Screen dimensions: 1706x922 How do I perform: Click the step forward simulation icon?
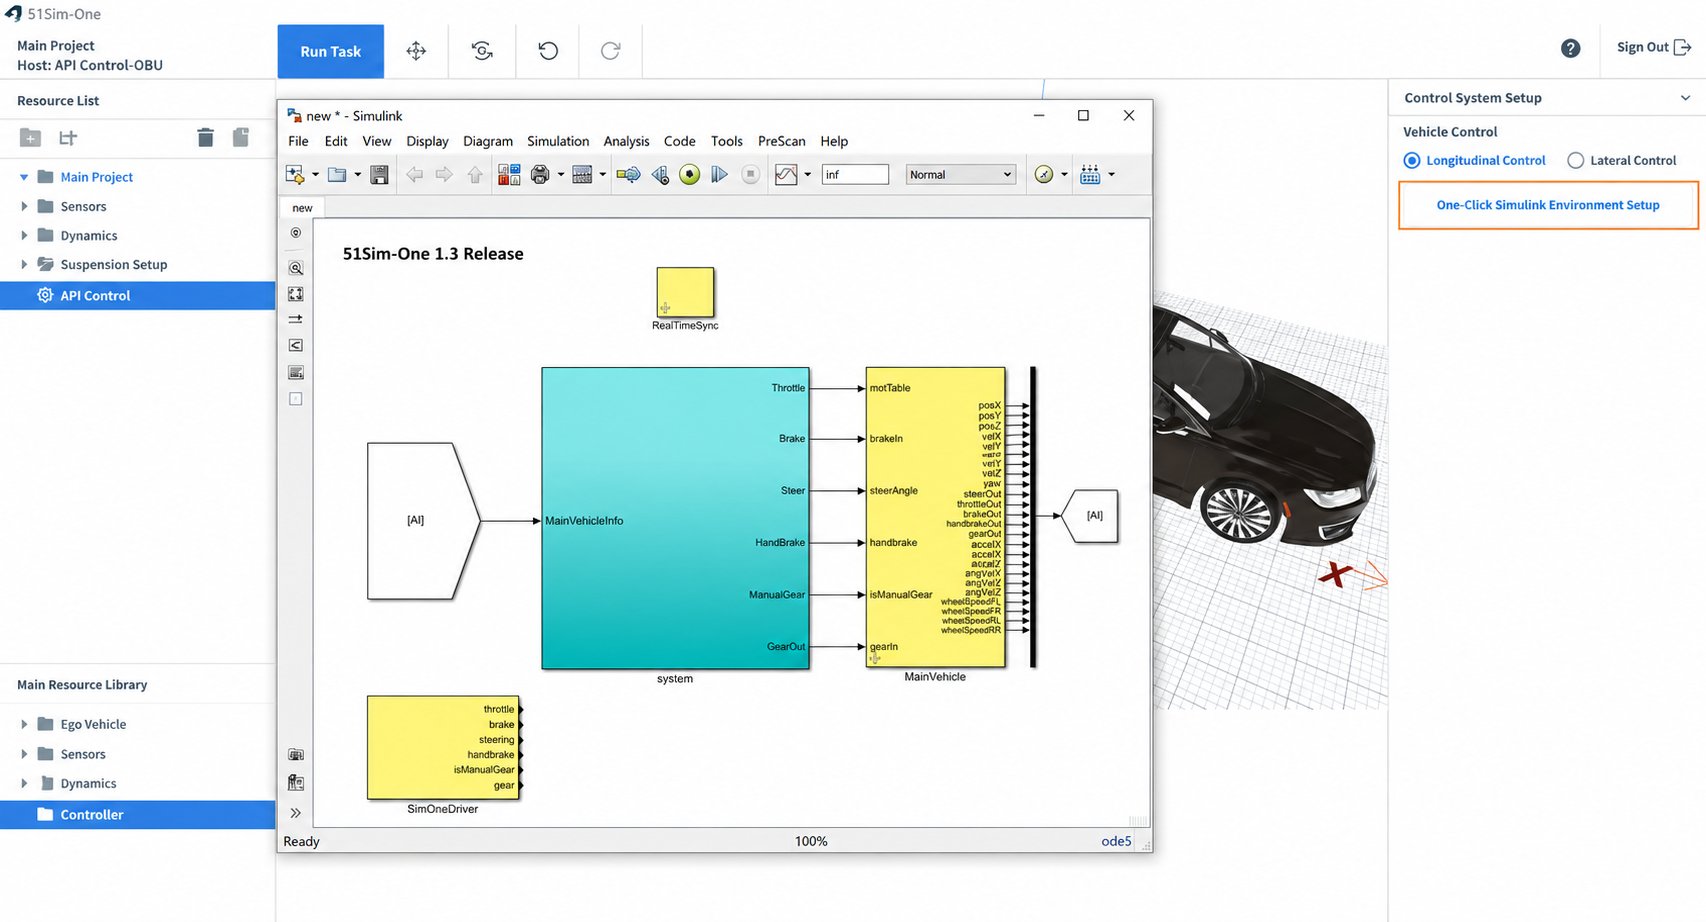point(719,175)
